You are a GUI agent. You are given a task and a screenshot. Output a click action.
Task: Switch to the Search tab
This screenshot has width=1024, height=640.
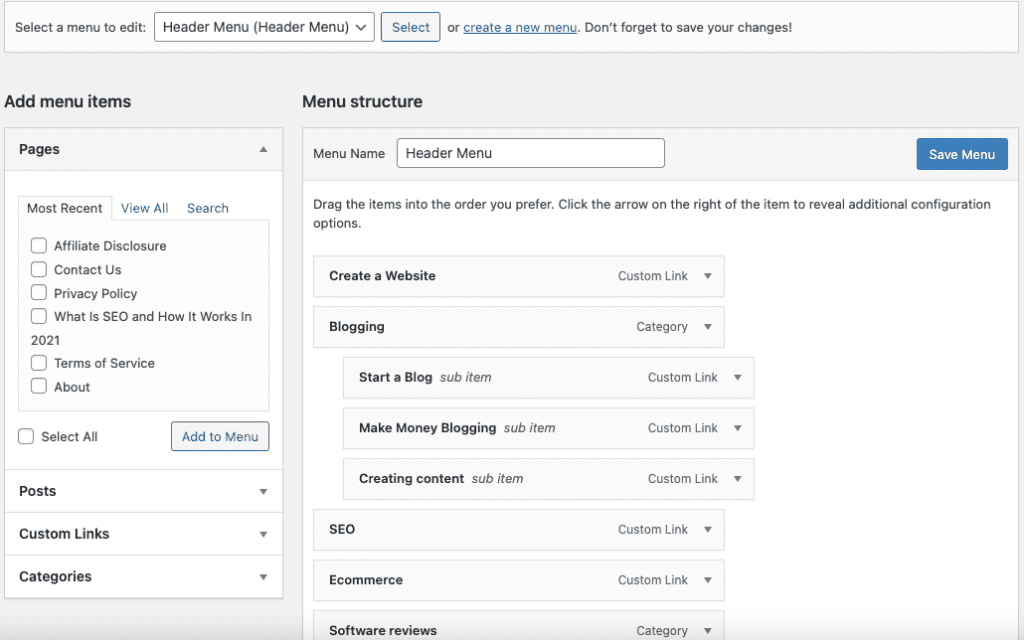tap(207, 208)
